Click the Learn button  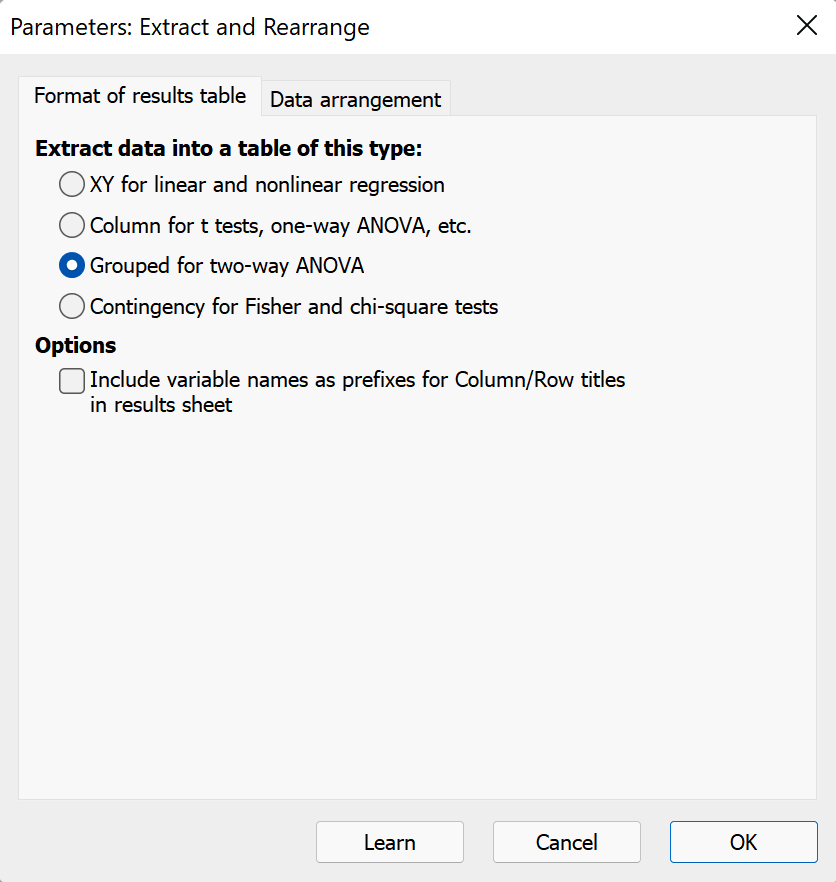coord(389,842)
